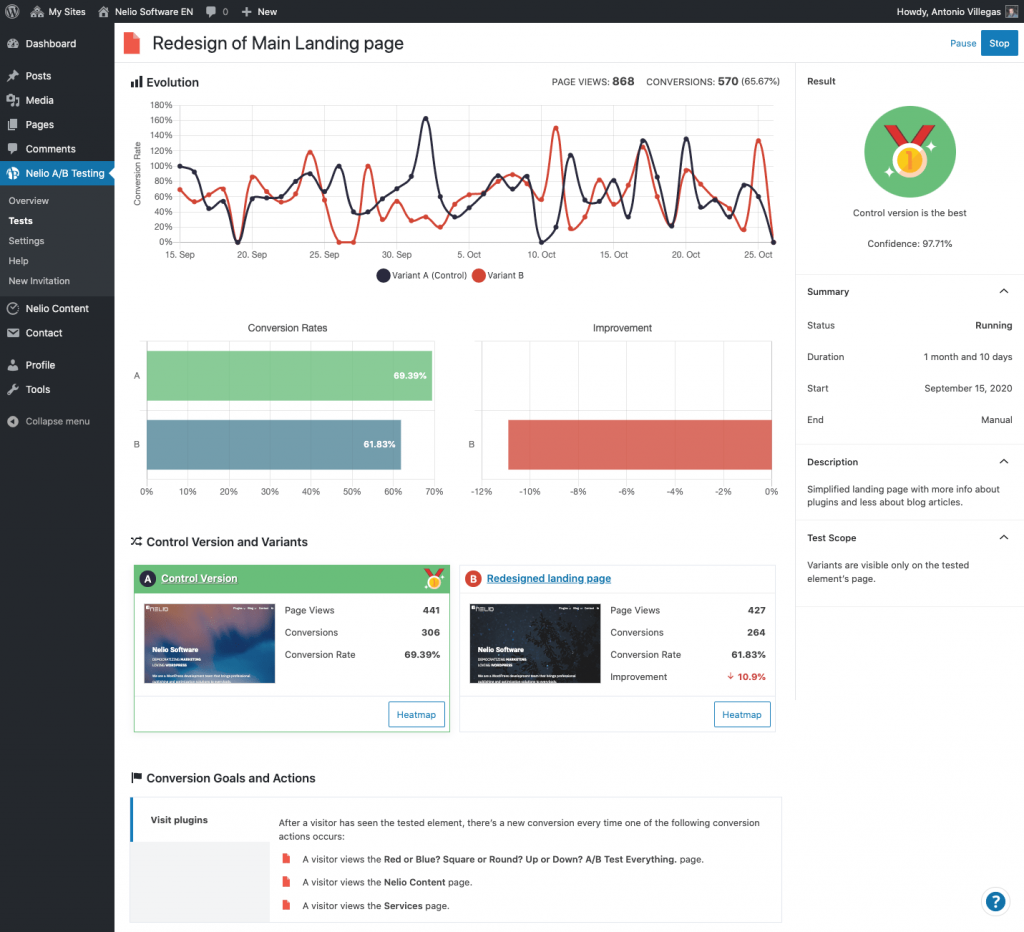Open Nelio Software EN site menu
The image size is (1024, 932).
[146, 11]
